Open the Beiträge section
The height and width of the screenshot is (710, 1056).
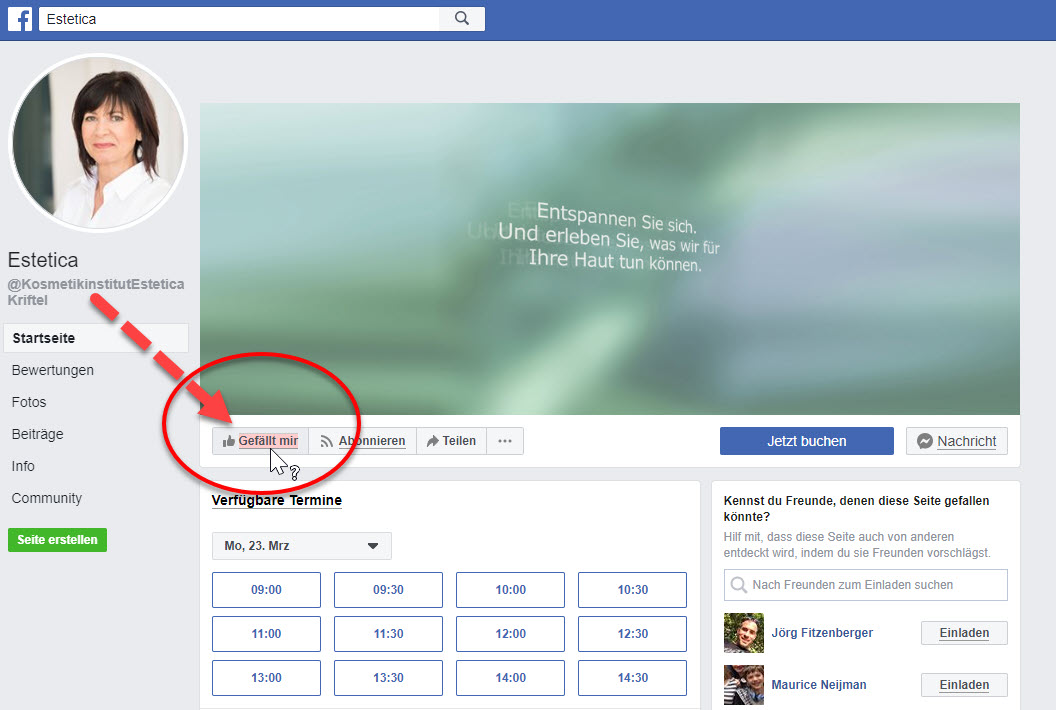[x=38, y=434]
